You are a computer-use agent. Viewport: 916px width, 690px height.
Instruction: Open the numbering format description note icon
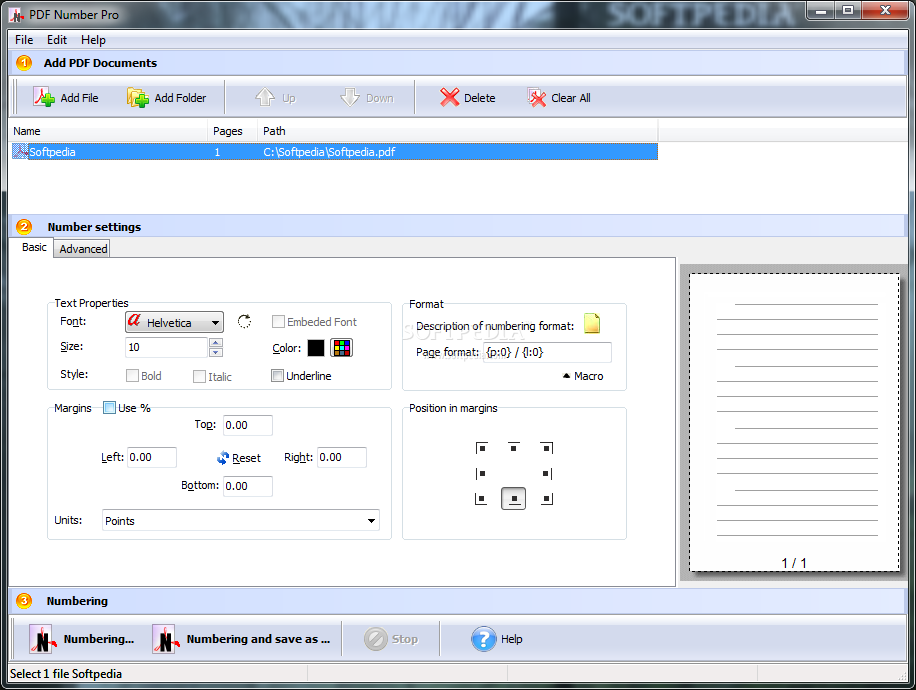[x=592, y=323]
